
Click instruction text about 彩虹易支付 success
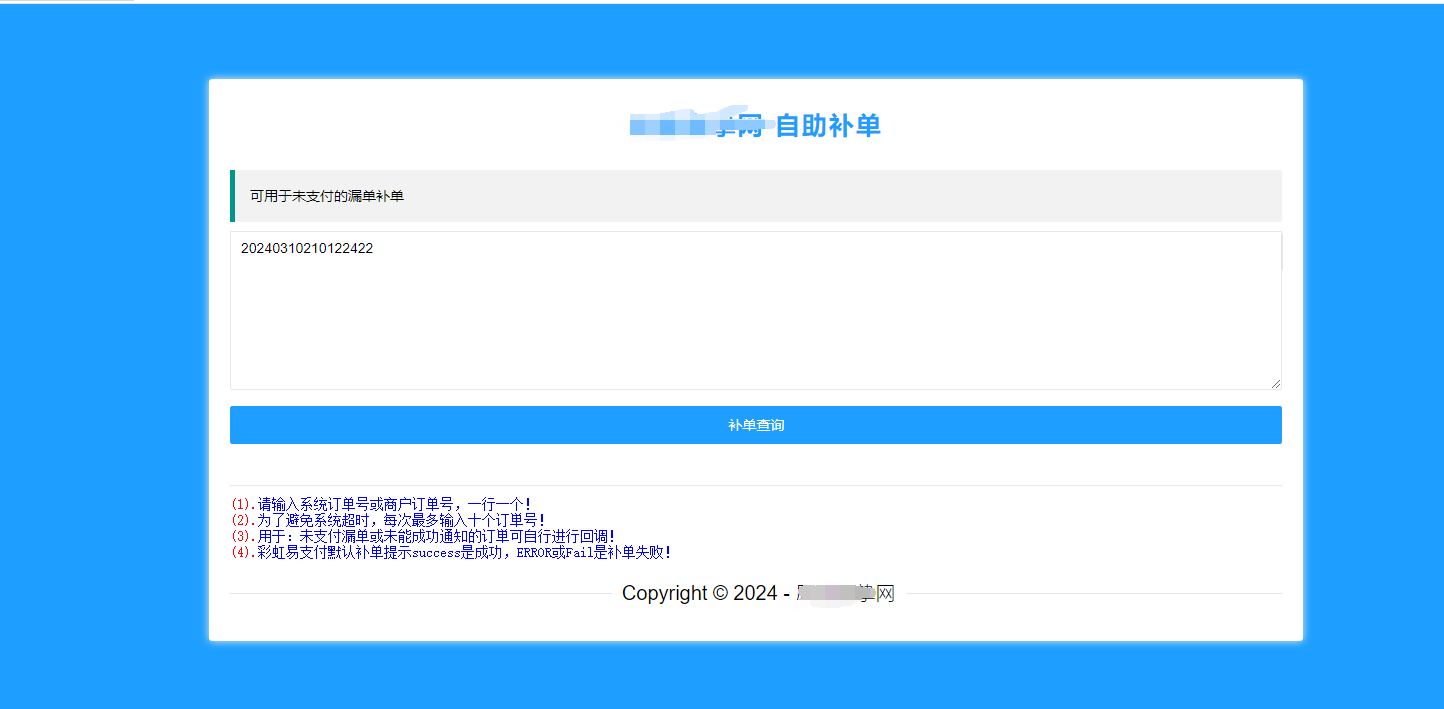click(460, 553)
